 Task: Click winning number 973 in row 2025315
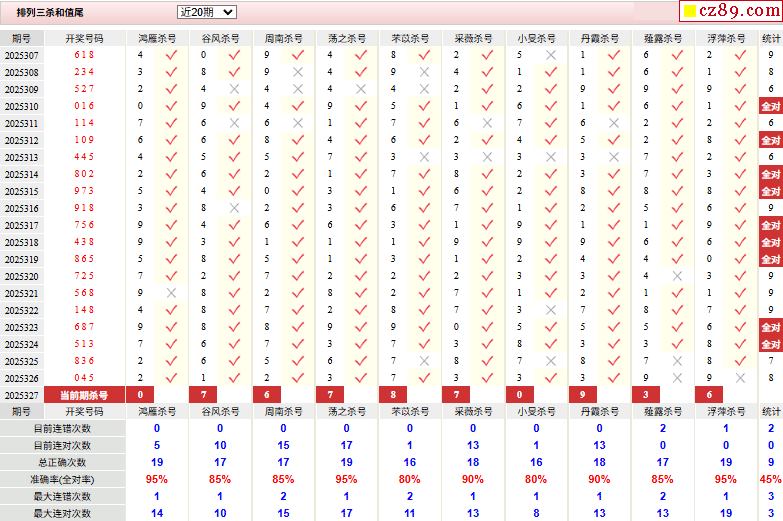(x=84, y=191)
